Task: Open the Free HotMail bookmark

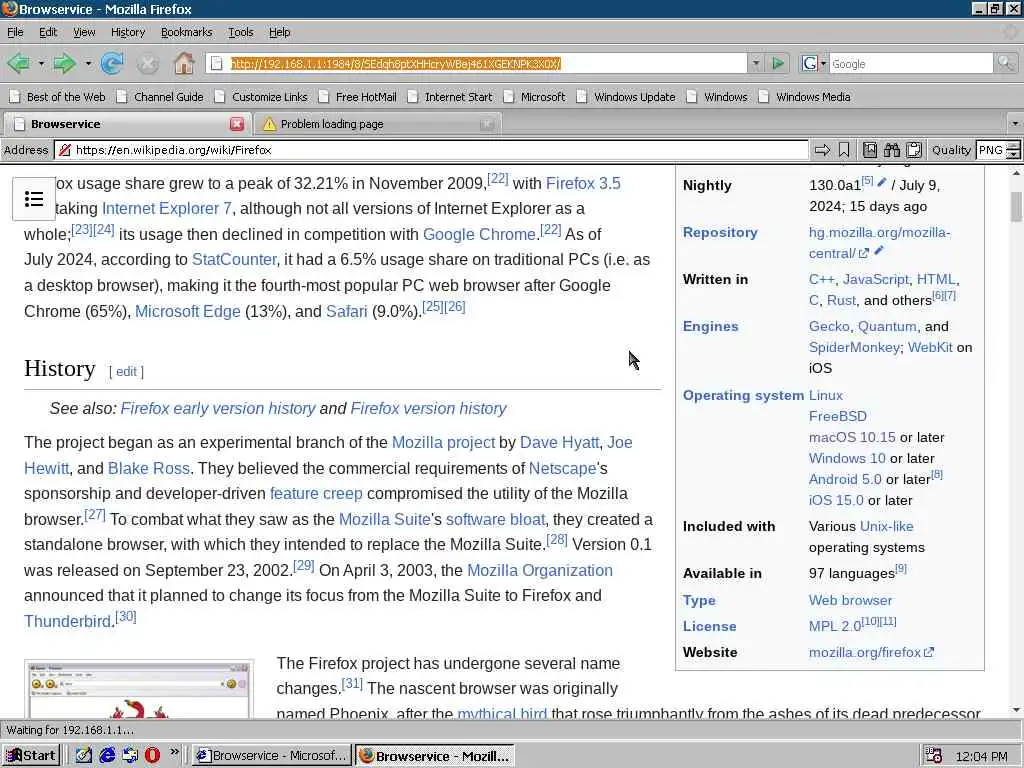Action: pyautogui.click(x=358, y=97)
